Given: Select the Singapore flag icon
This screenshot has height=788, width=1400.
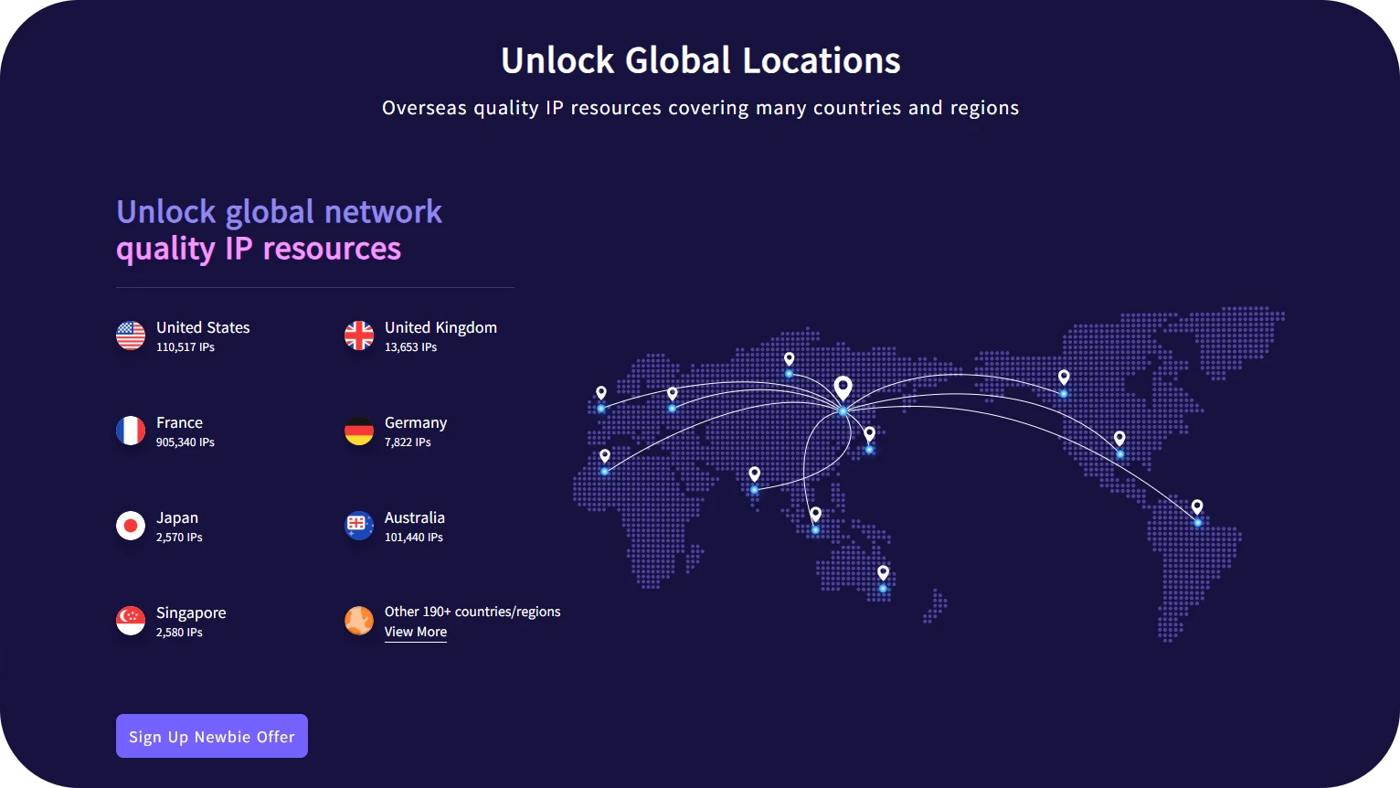Looking at the screenshot, I should 131,621.
